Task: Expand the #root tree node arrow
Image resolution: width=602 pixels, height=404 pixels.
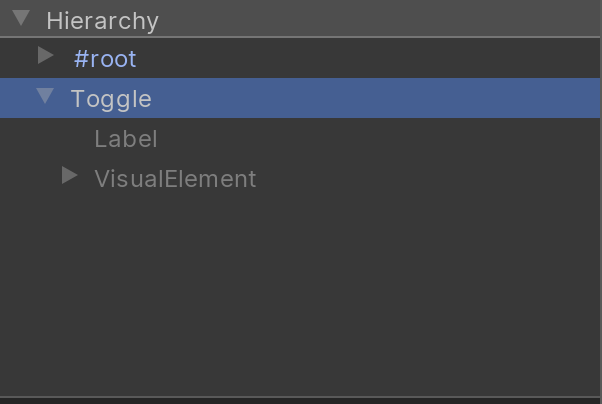Action: coord(45,55)
